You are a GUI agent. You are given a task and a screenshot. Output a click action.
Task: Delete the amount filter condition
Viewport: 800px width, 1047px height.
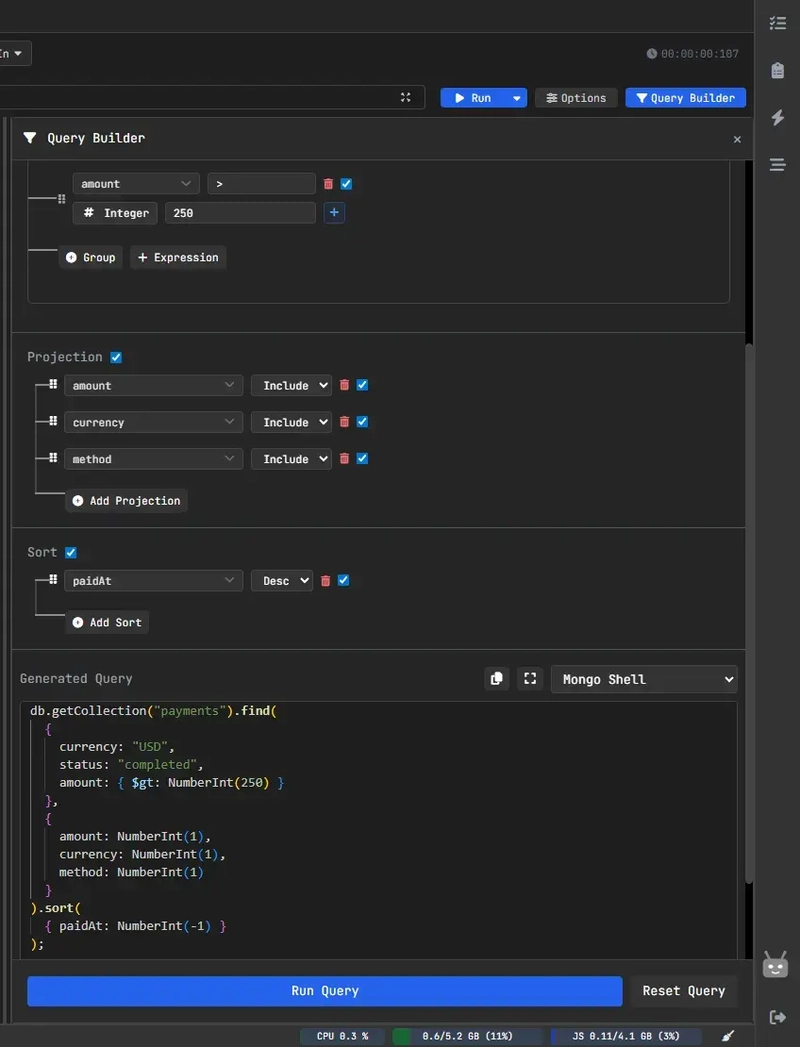tap(328, 184)
